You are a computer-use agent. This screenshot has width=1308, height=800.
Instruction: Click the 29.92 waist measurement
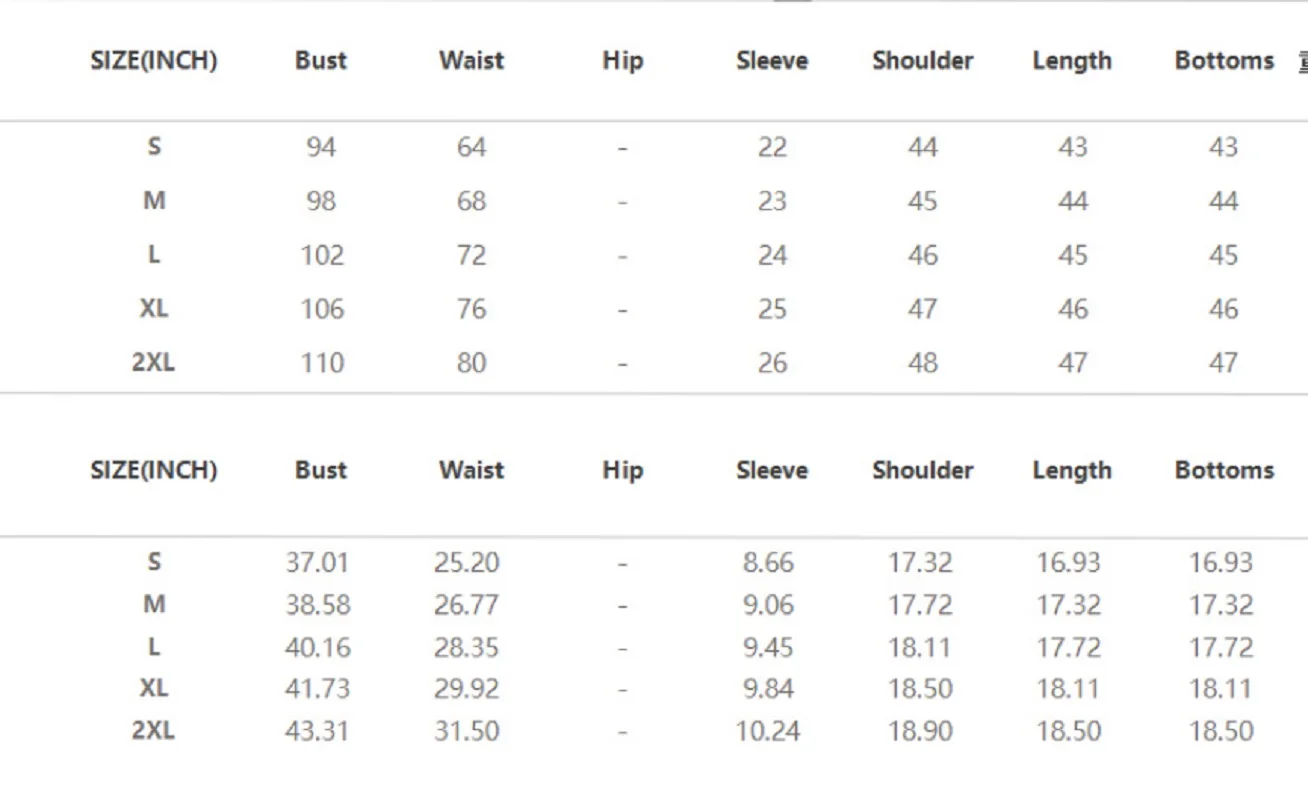point(466,689)
